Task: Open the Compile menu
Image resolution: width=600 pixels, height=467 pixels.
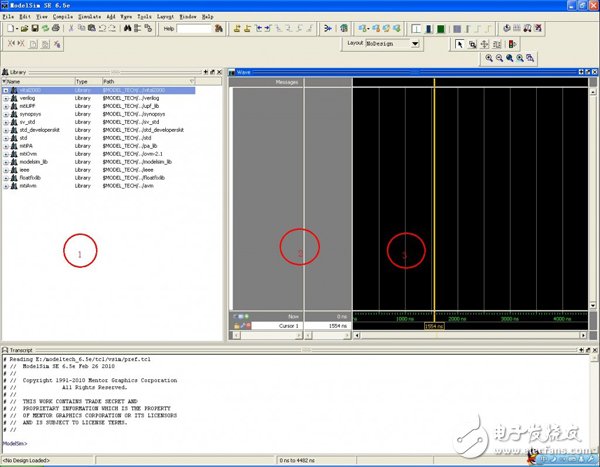Action: pyautogui.click(x=62, y=17)
